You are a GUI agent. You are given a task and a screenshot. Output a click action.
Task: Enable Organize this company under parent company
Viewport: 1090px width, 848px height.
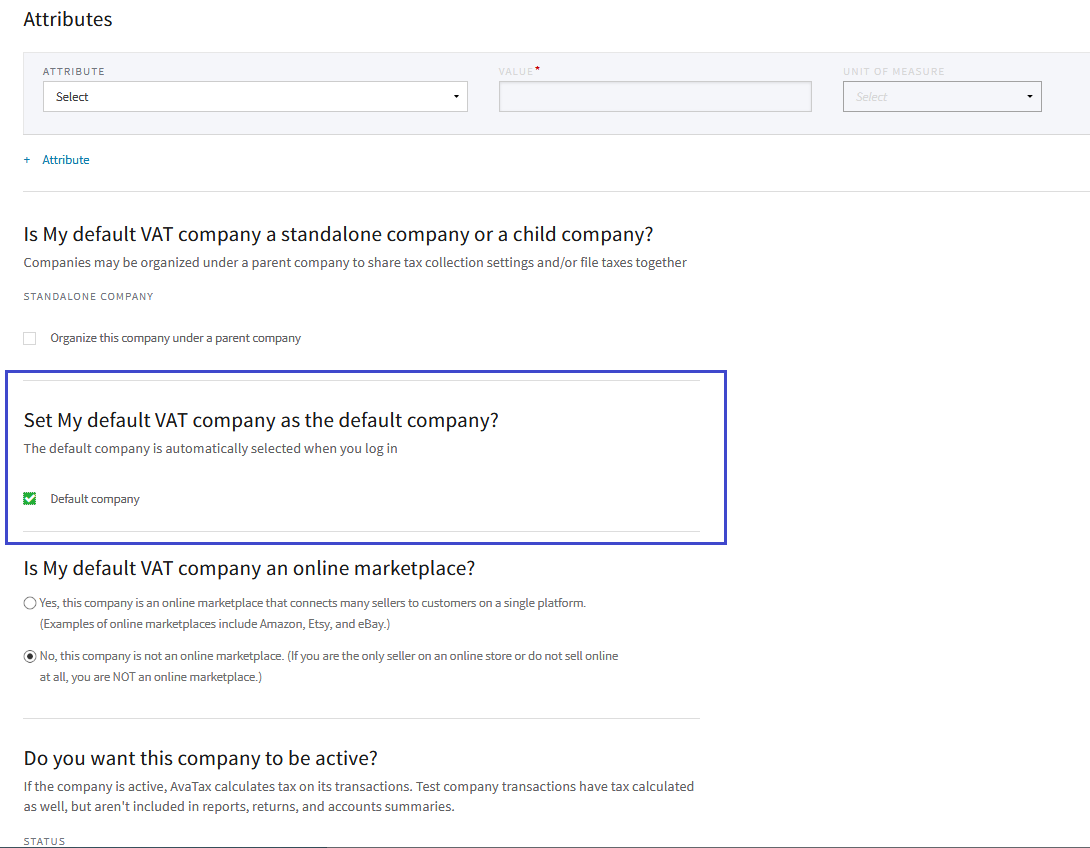pos(30,338)
